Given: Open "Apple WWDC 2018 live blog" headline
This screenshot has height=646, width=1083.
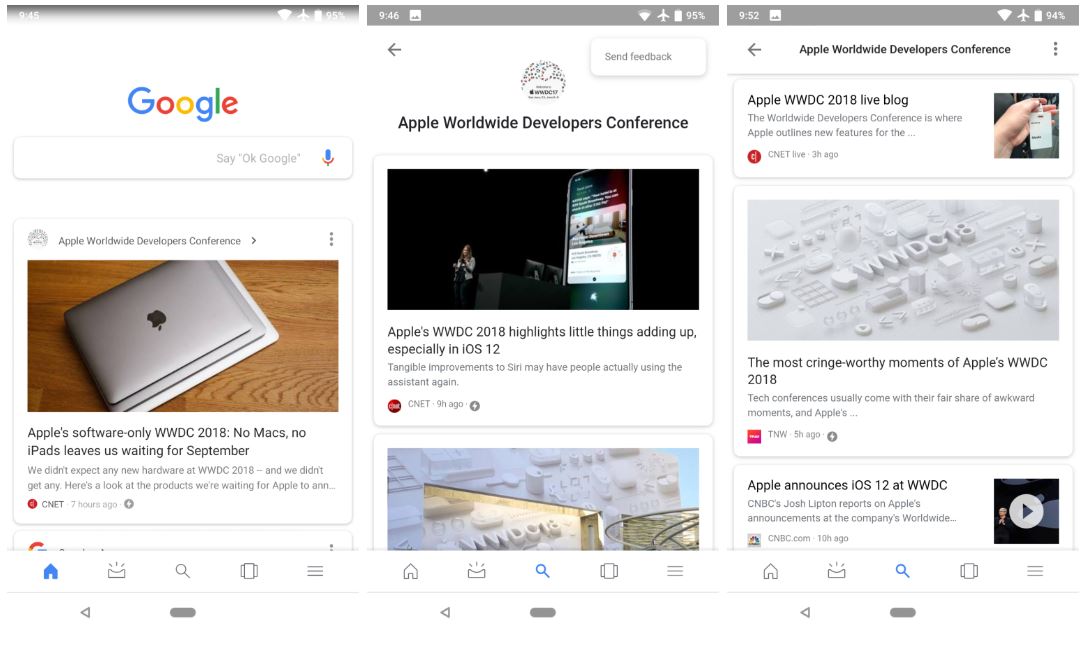Looking at the screenshot, I should tap(827, 100).
